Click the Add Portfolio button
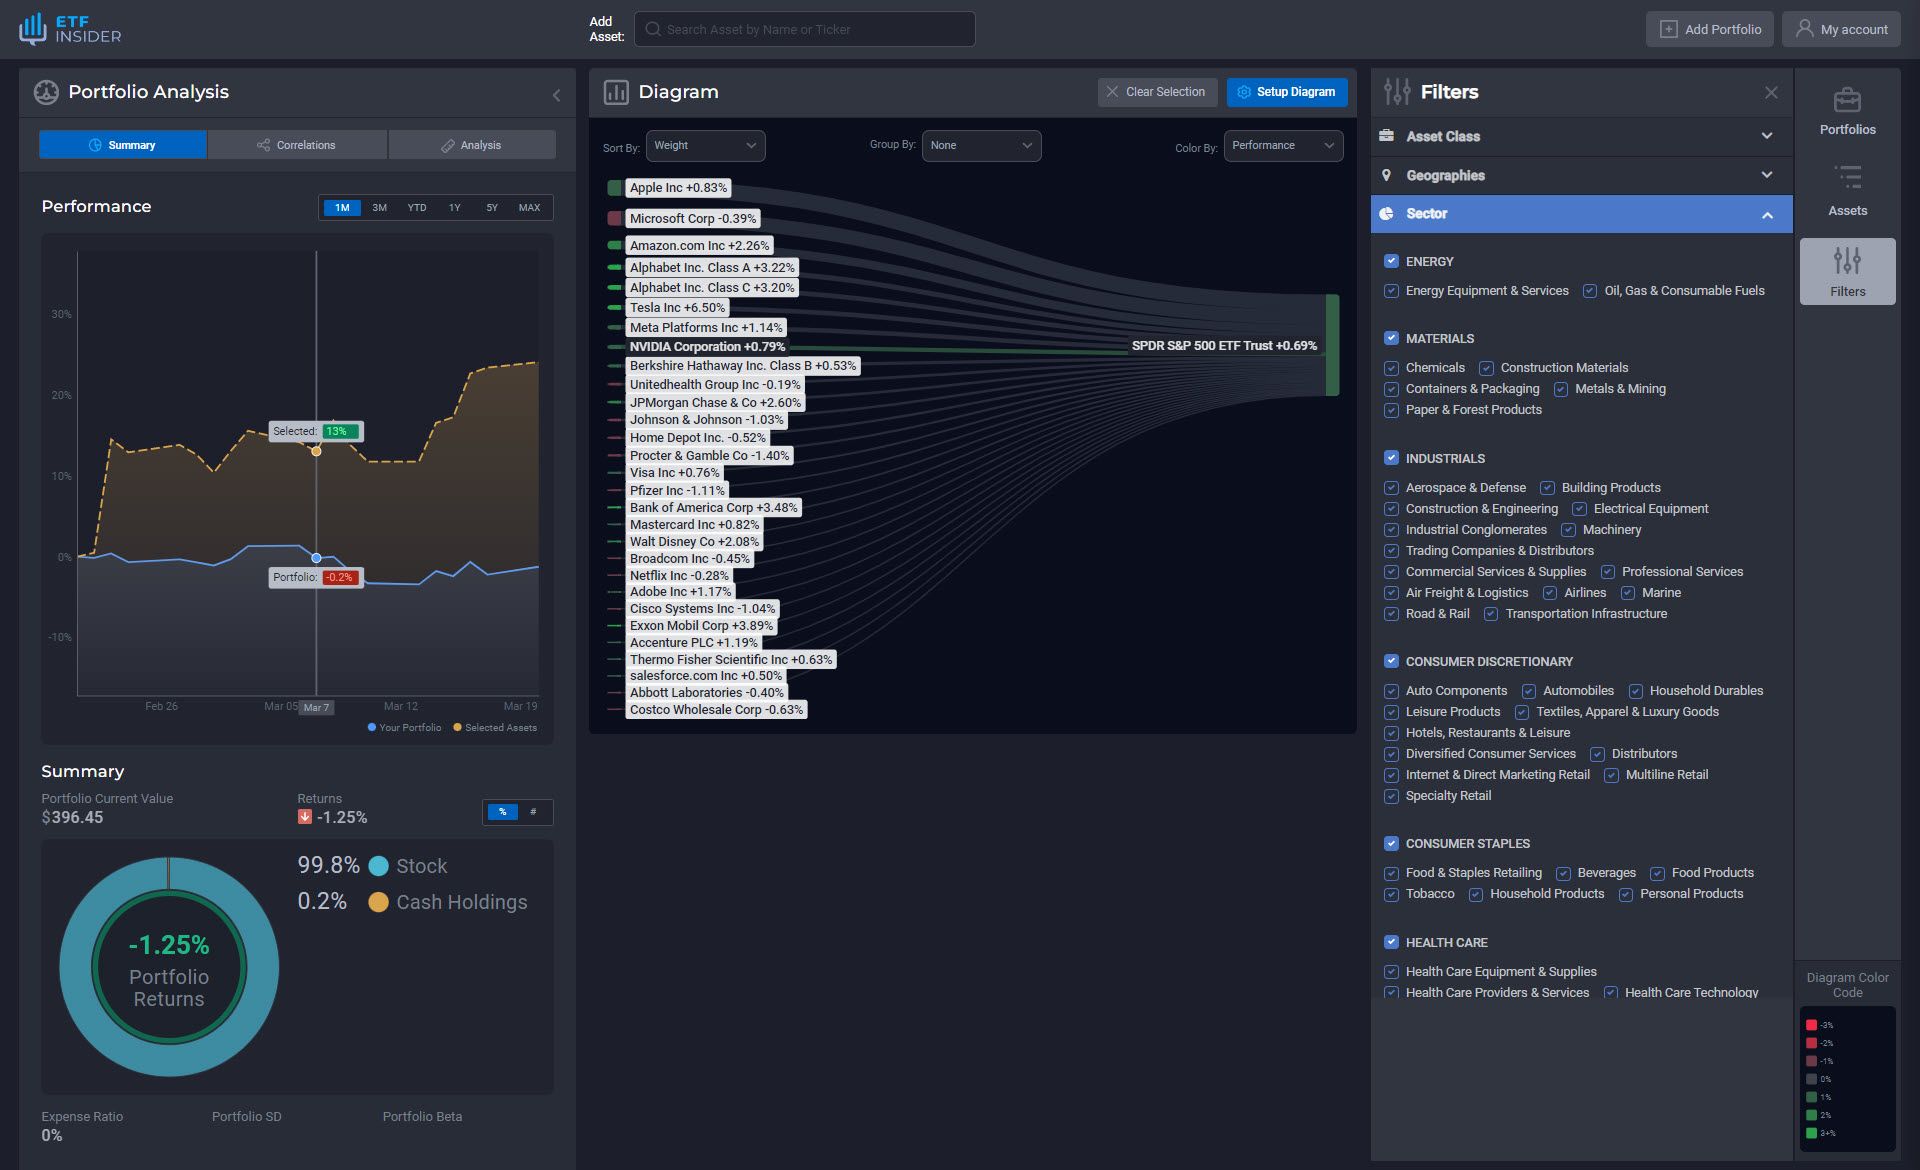1920x1170 pixels. [x=1709, y=29]
